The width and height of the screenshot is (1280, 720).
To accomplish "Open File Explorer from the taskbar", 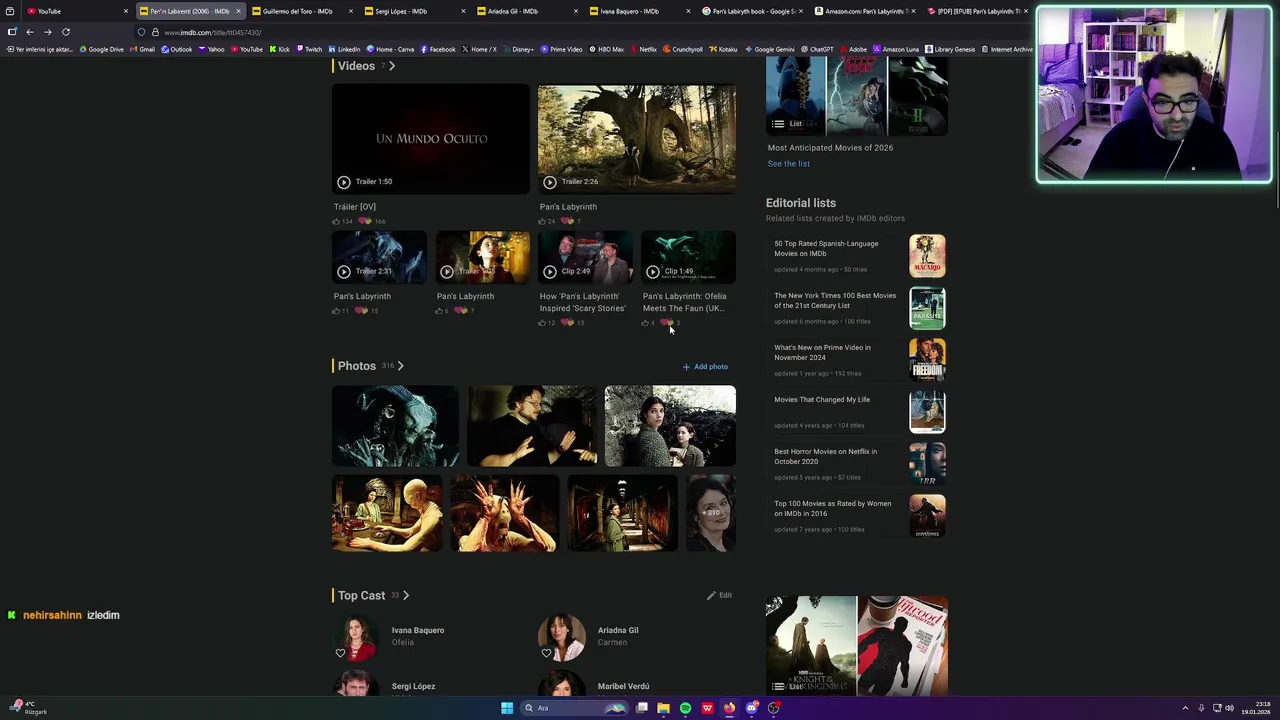I will pyautogui.click(x=663, y=708).
